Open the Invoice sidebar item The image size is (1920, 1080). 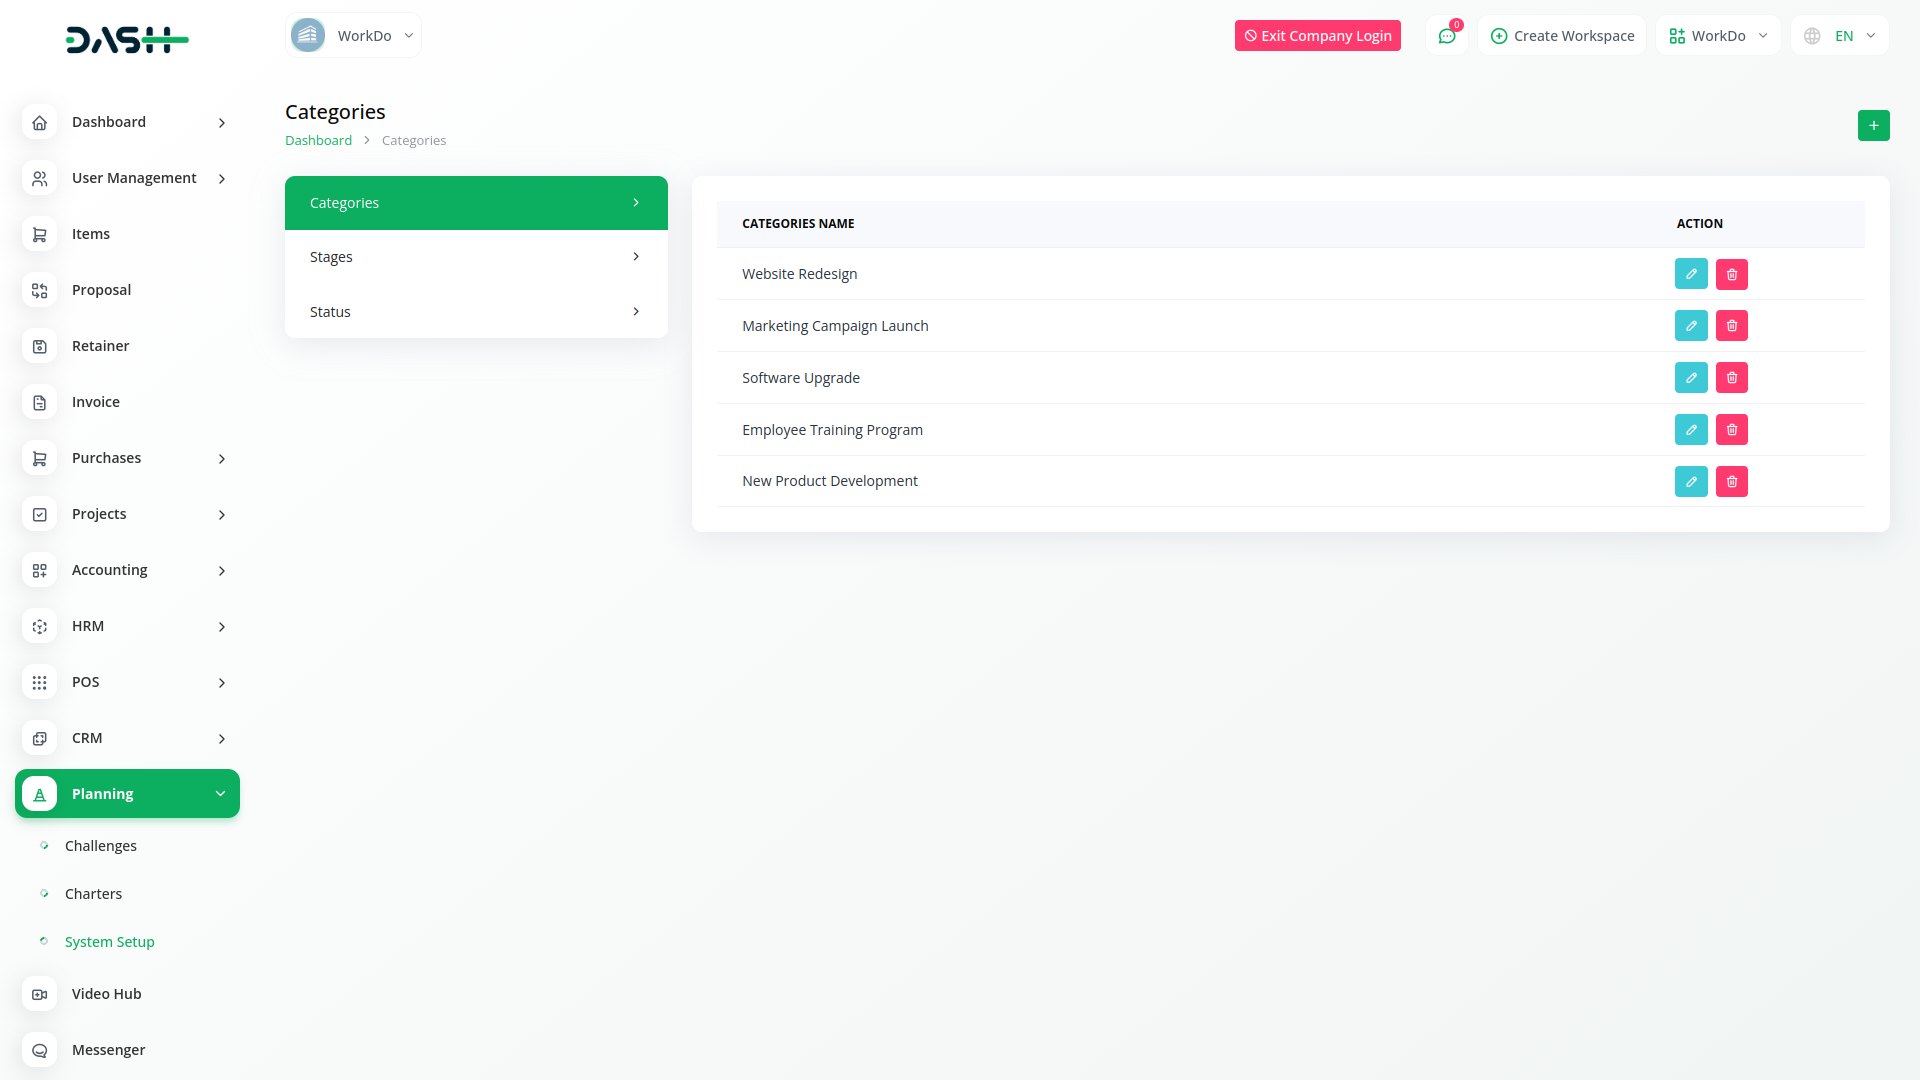click(x=96, y=402)
